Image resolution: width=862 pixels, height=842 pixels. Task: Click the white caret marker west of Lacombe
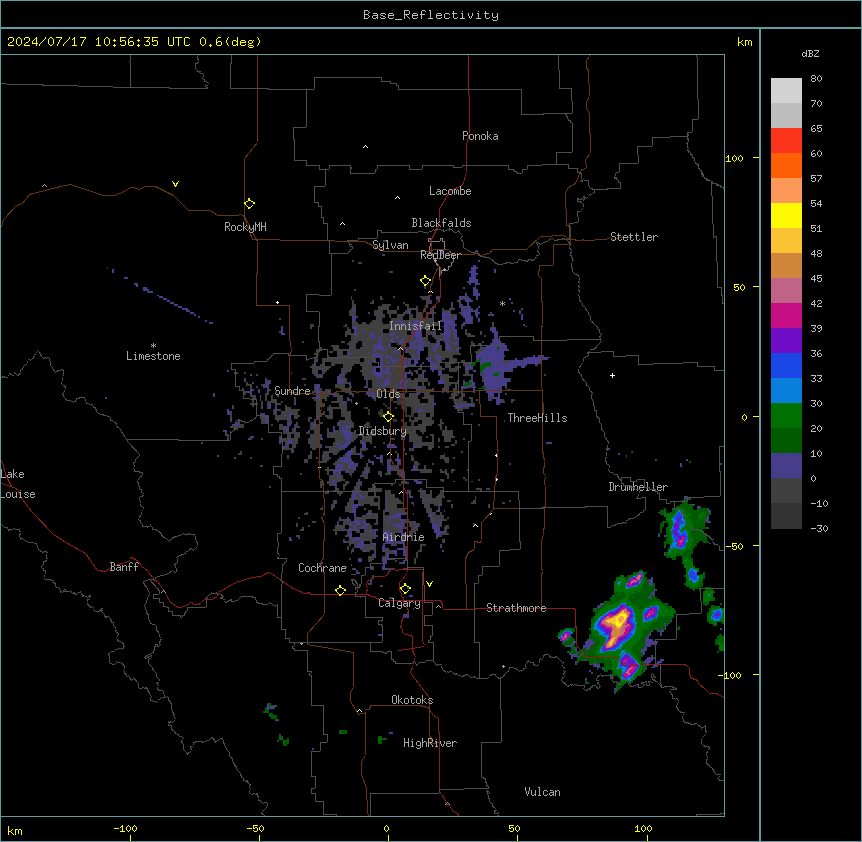[397, 198]
